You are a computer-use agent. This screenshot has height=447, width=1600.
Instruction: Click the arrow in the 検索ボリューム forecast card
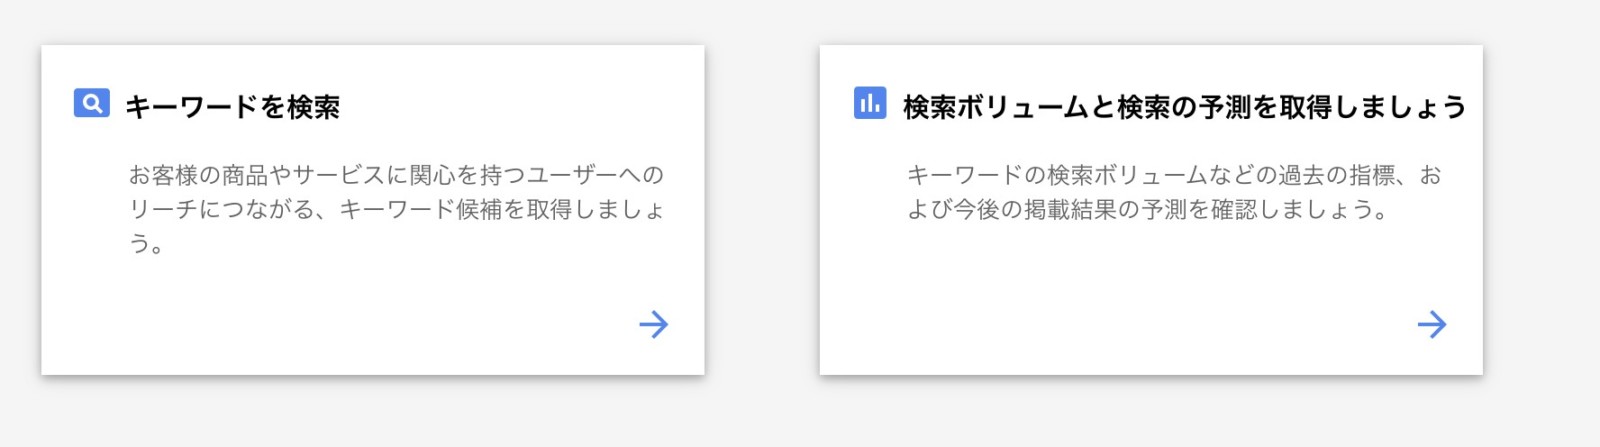tap(1431, 324)
